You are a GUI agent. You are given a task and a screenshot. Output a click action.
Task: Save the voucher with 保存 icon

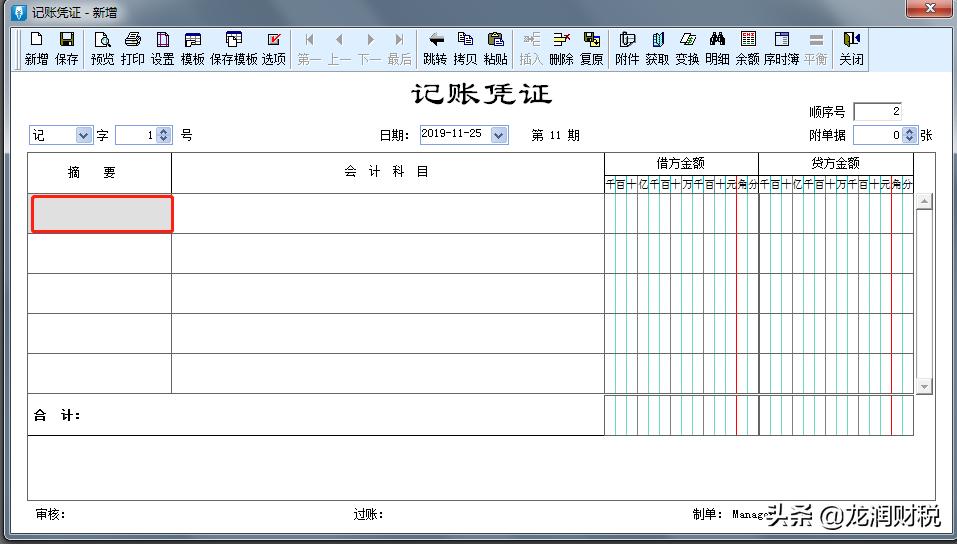pyautogui.click(x=67, y=40)
